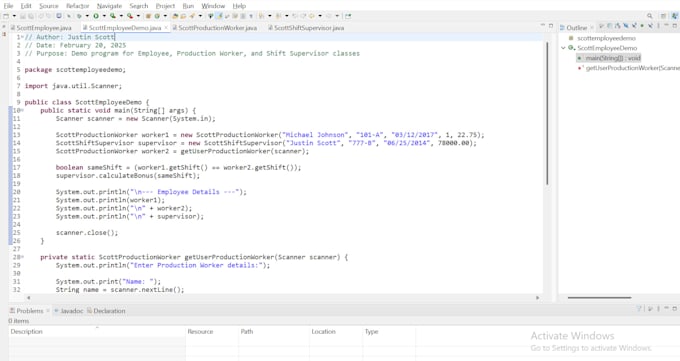Open the Navigate menu
The height and width of the screenshot is (361, 680).
tap(109, 6)
